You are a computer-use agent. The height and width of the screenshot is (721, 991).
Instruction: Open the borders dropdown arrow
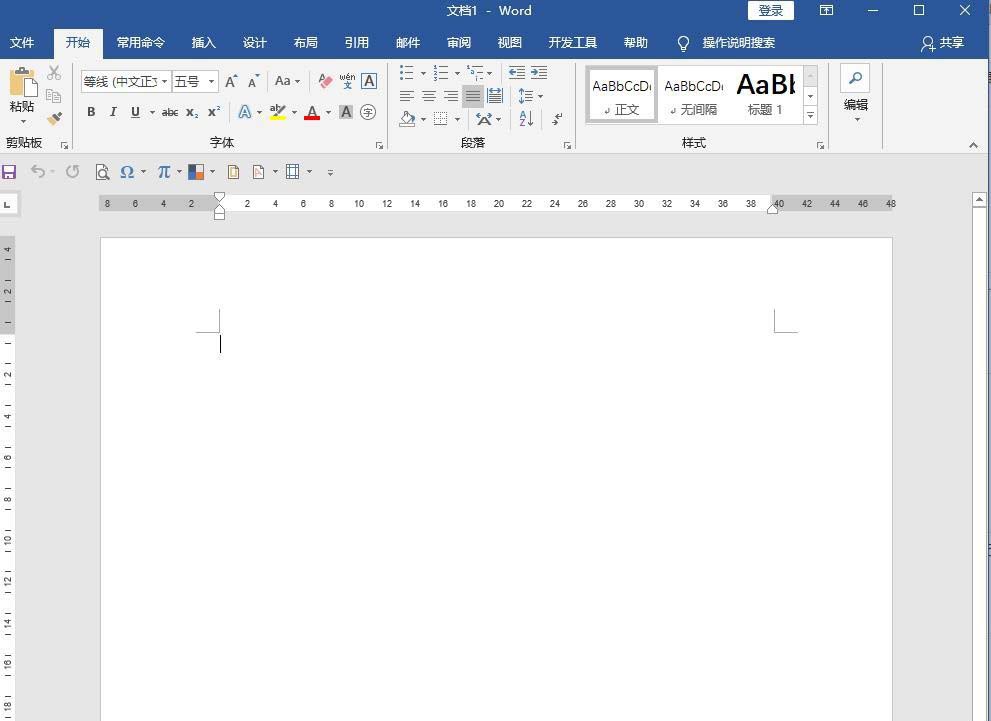[x=458, y=119]
